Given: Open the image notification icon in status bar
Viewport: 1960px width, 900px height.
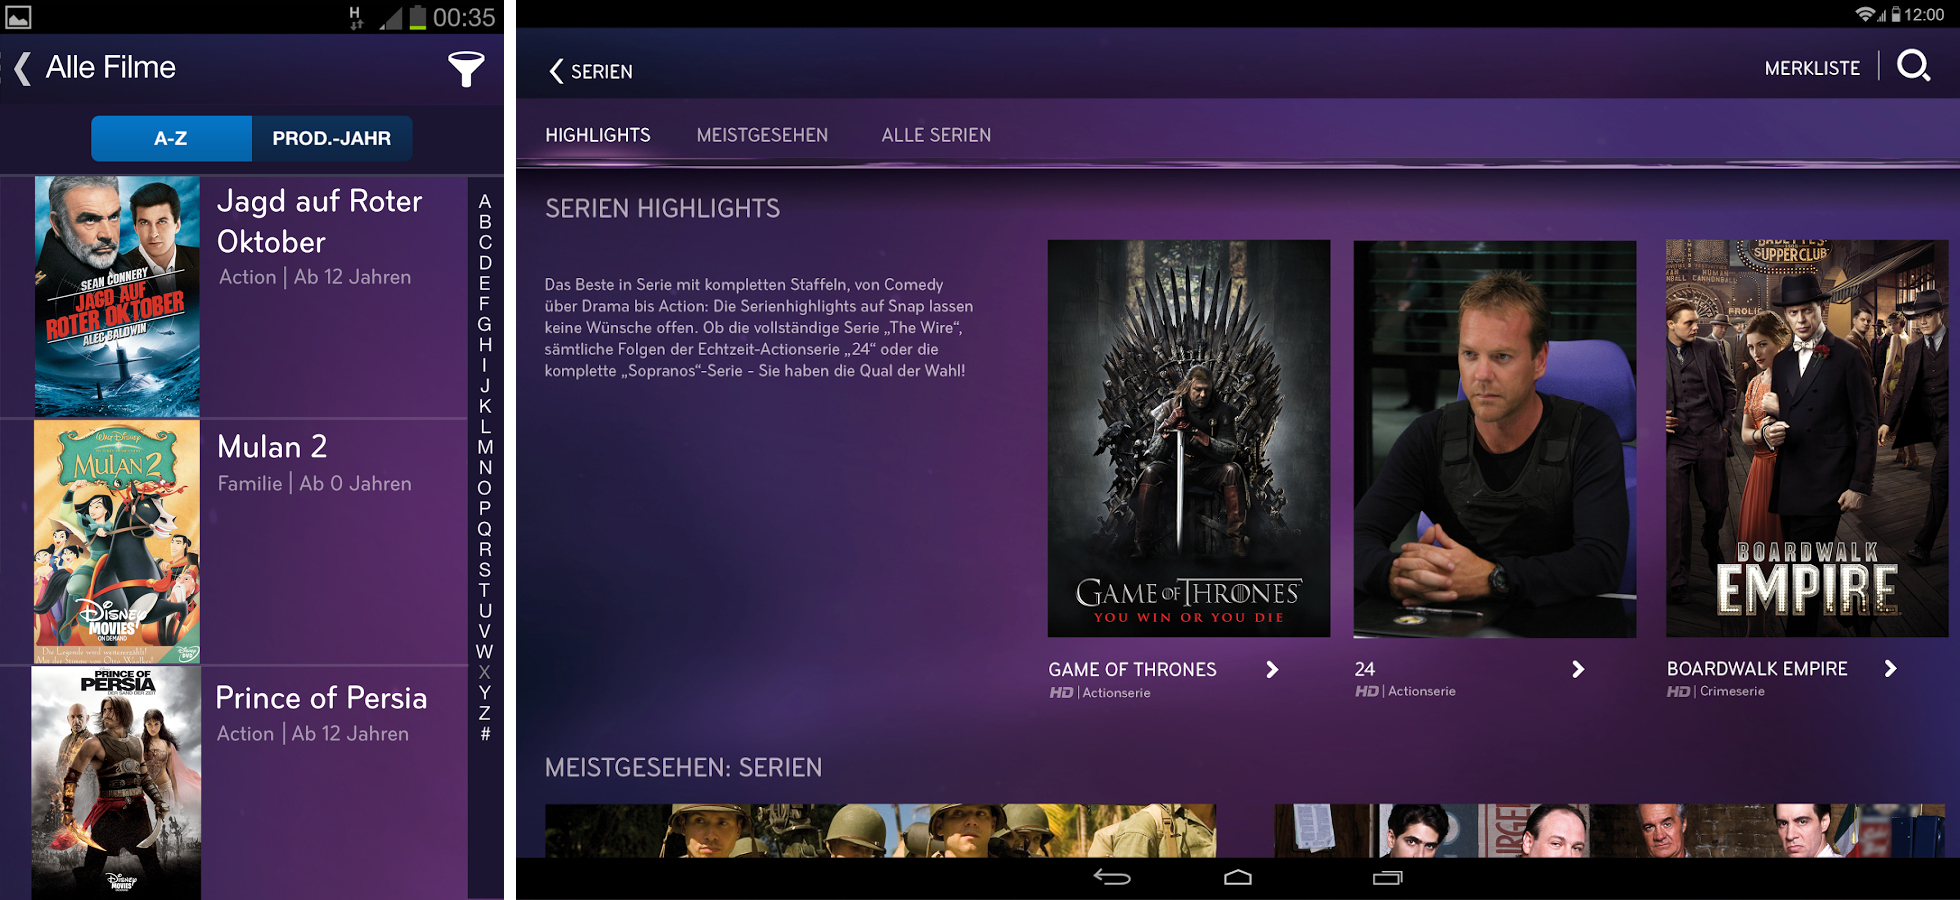Looking at the screenshot, I should click(18, 16).
